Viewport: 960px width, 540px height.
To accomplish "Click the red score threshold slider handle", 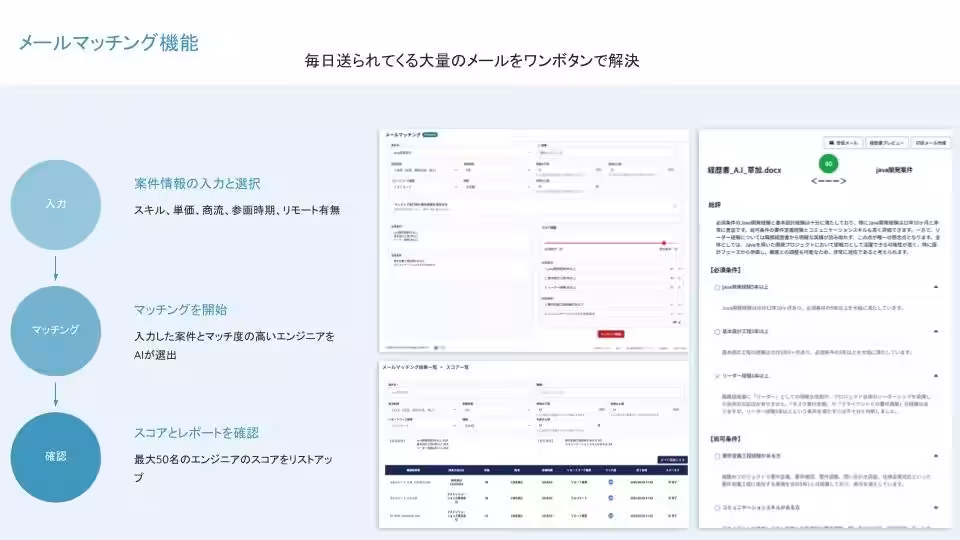I will coord(664,243).
